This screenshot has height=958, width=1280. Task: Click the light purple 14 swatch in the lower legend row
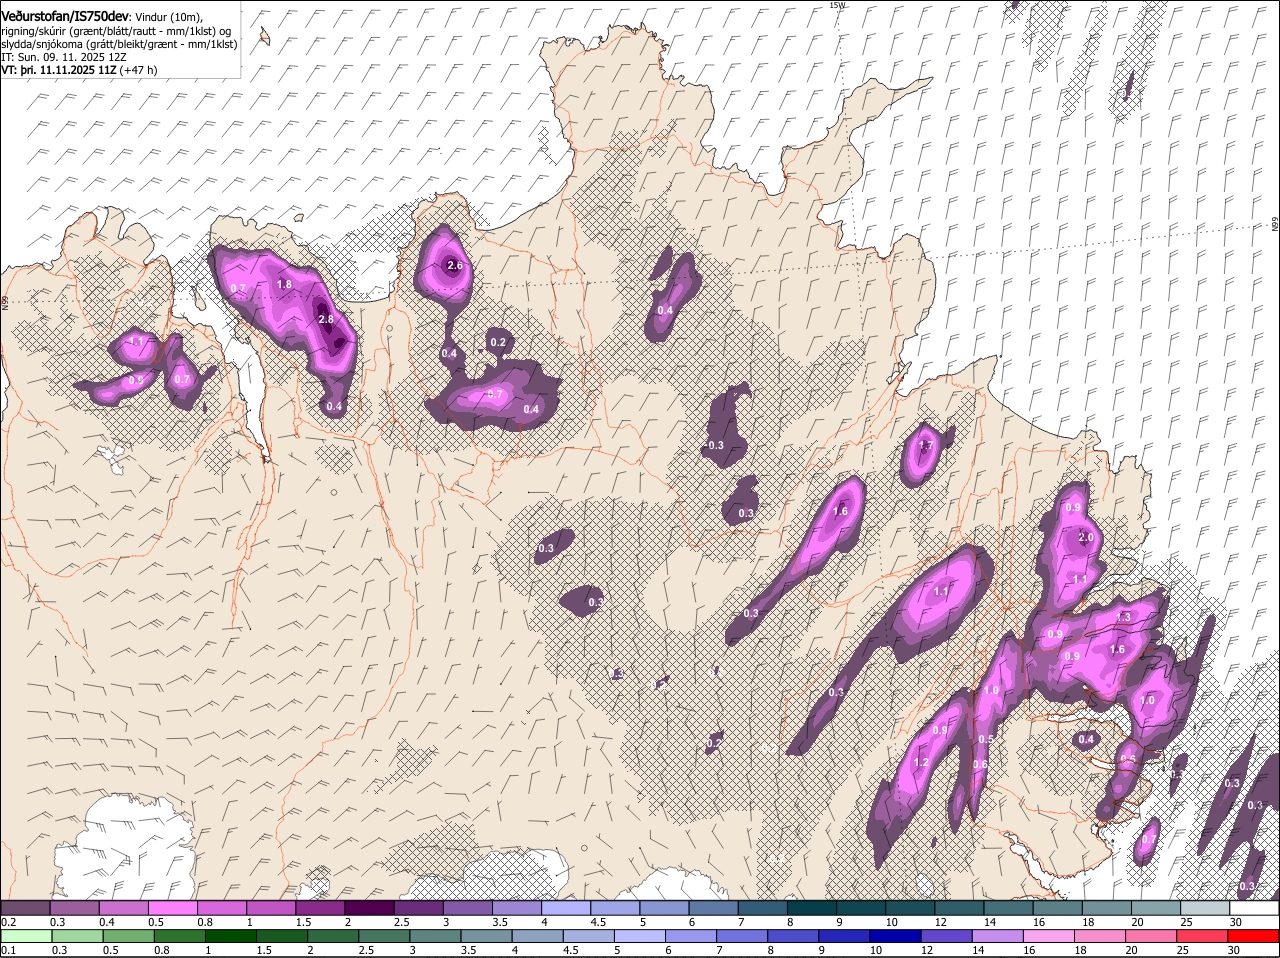(x=999, y=936)
